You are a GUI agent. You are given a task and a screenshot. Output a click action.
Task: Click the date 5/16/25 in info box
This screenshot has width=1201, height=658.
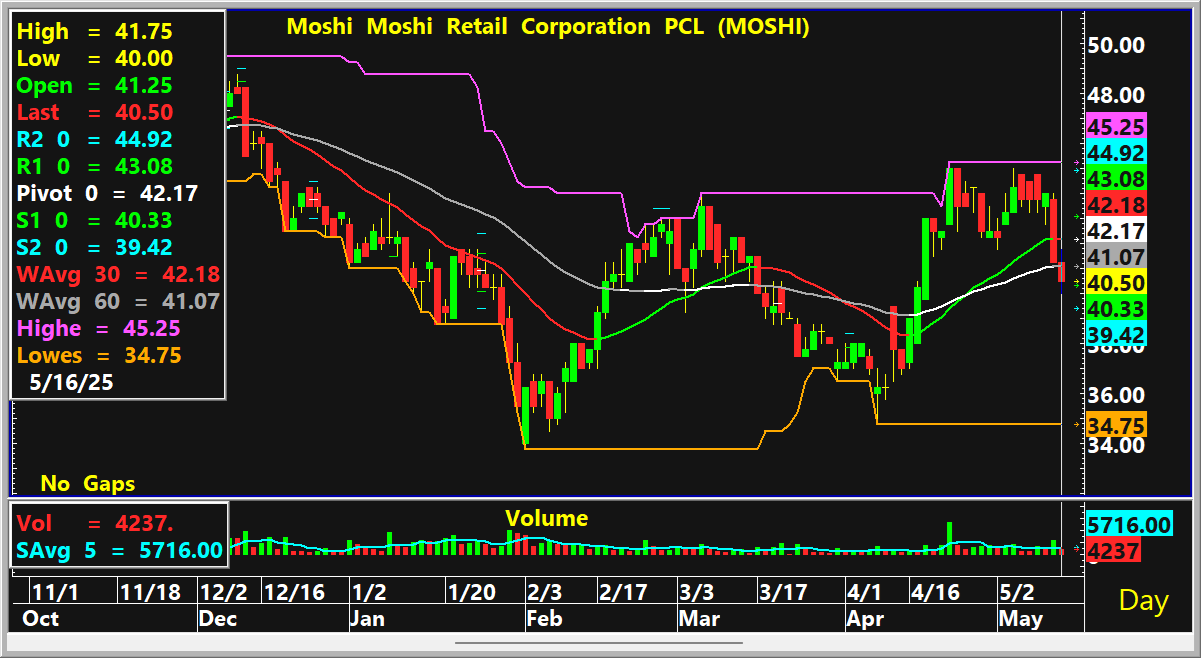click(x=70, y=382)
